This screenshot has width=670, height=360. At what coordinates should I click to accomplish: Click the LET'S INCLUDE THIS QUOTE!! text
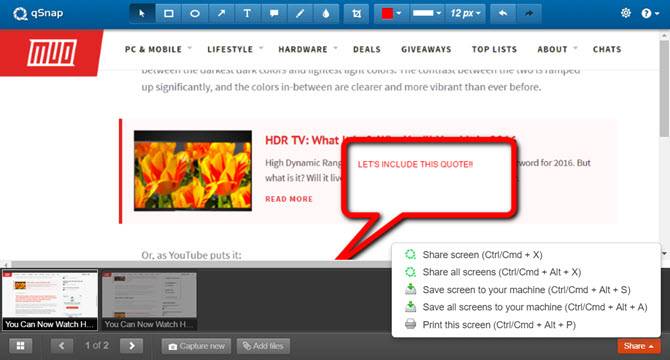[x=415, y=164]
